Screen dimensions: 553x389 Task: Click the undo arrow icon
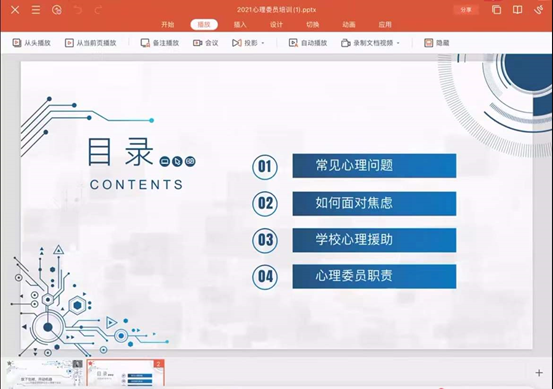point(77,10)
